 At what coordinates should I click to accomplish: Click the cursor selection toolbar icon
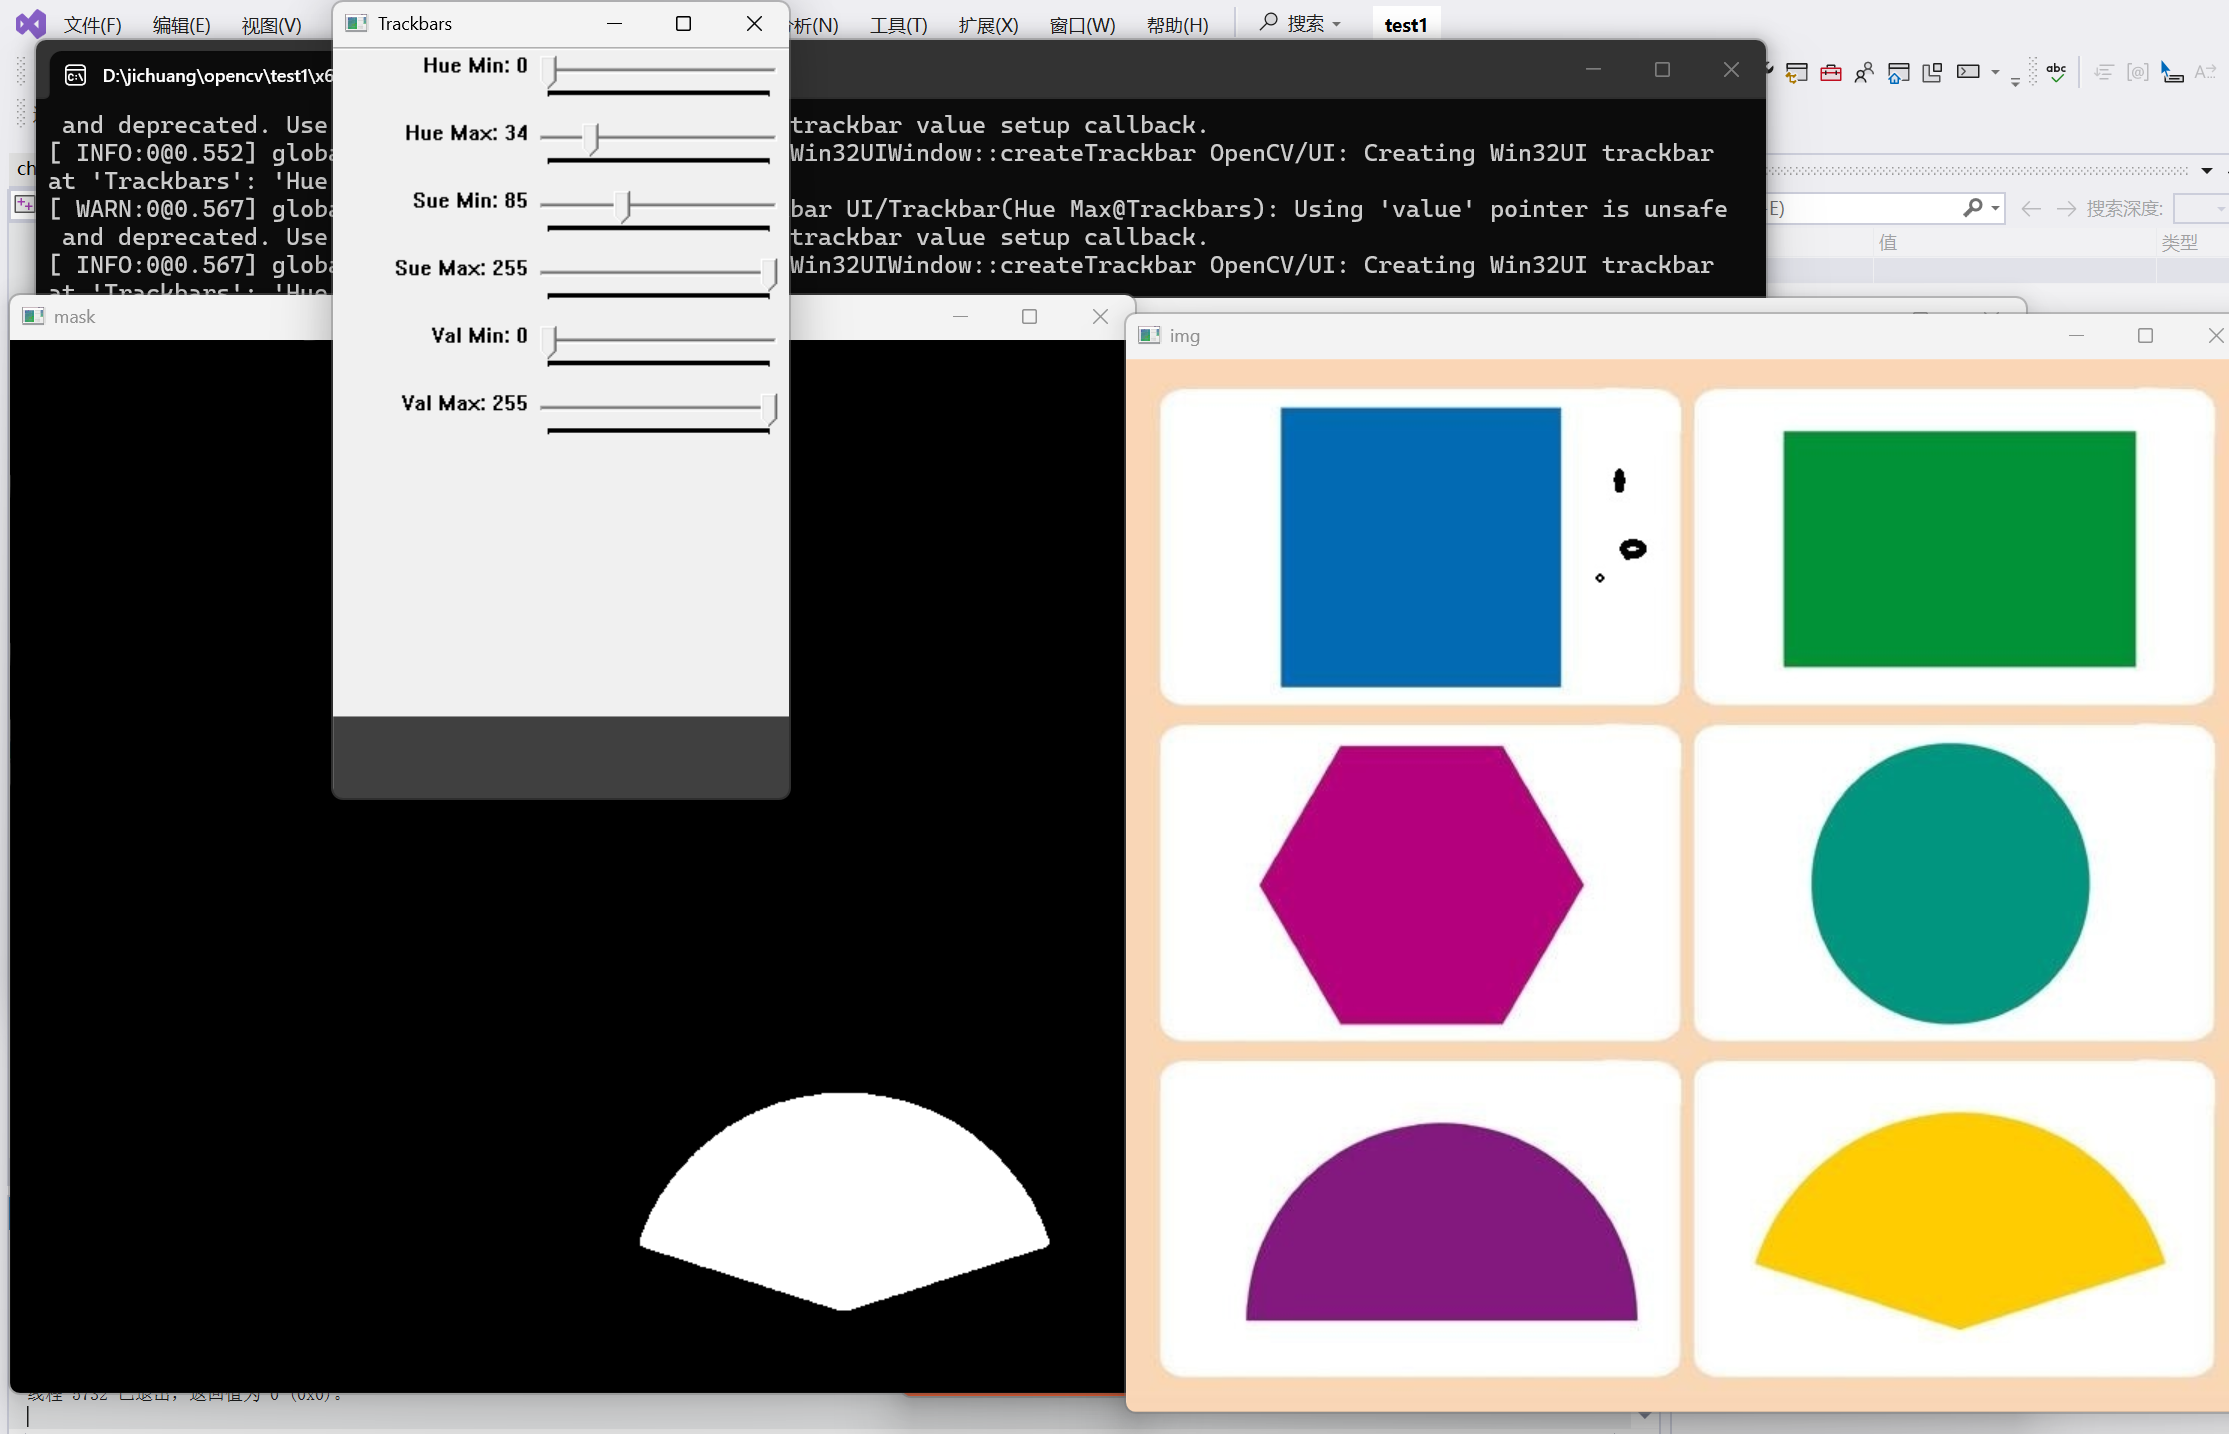click(2171, 72)
